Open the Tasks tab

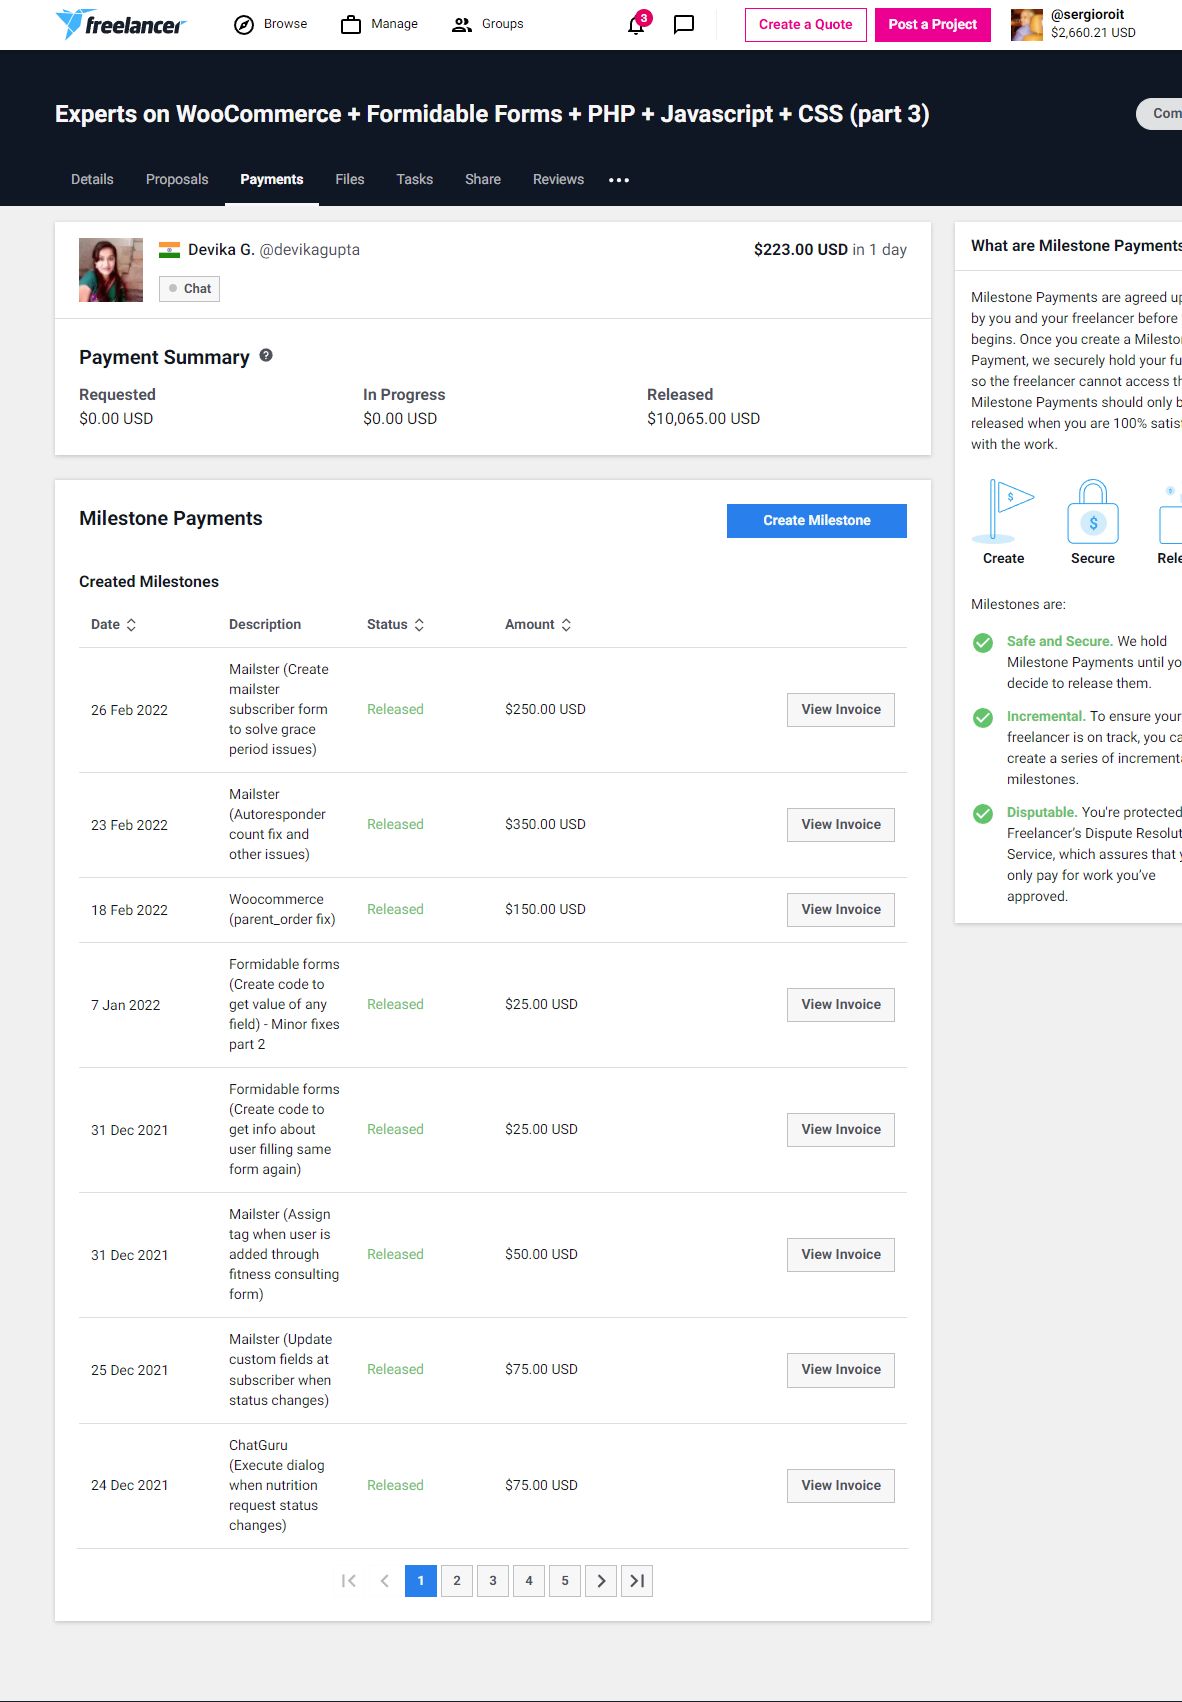(x=415, y=180)
